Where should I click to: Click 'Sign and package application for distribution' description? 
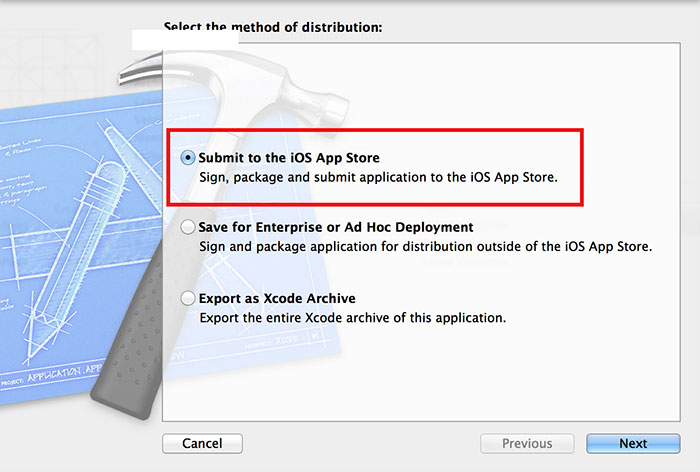[x=425, y=246]
